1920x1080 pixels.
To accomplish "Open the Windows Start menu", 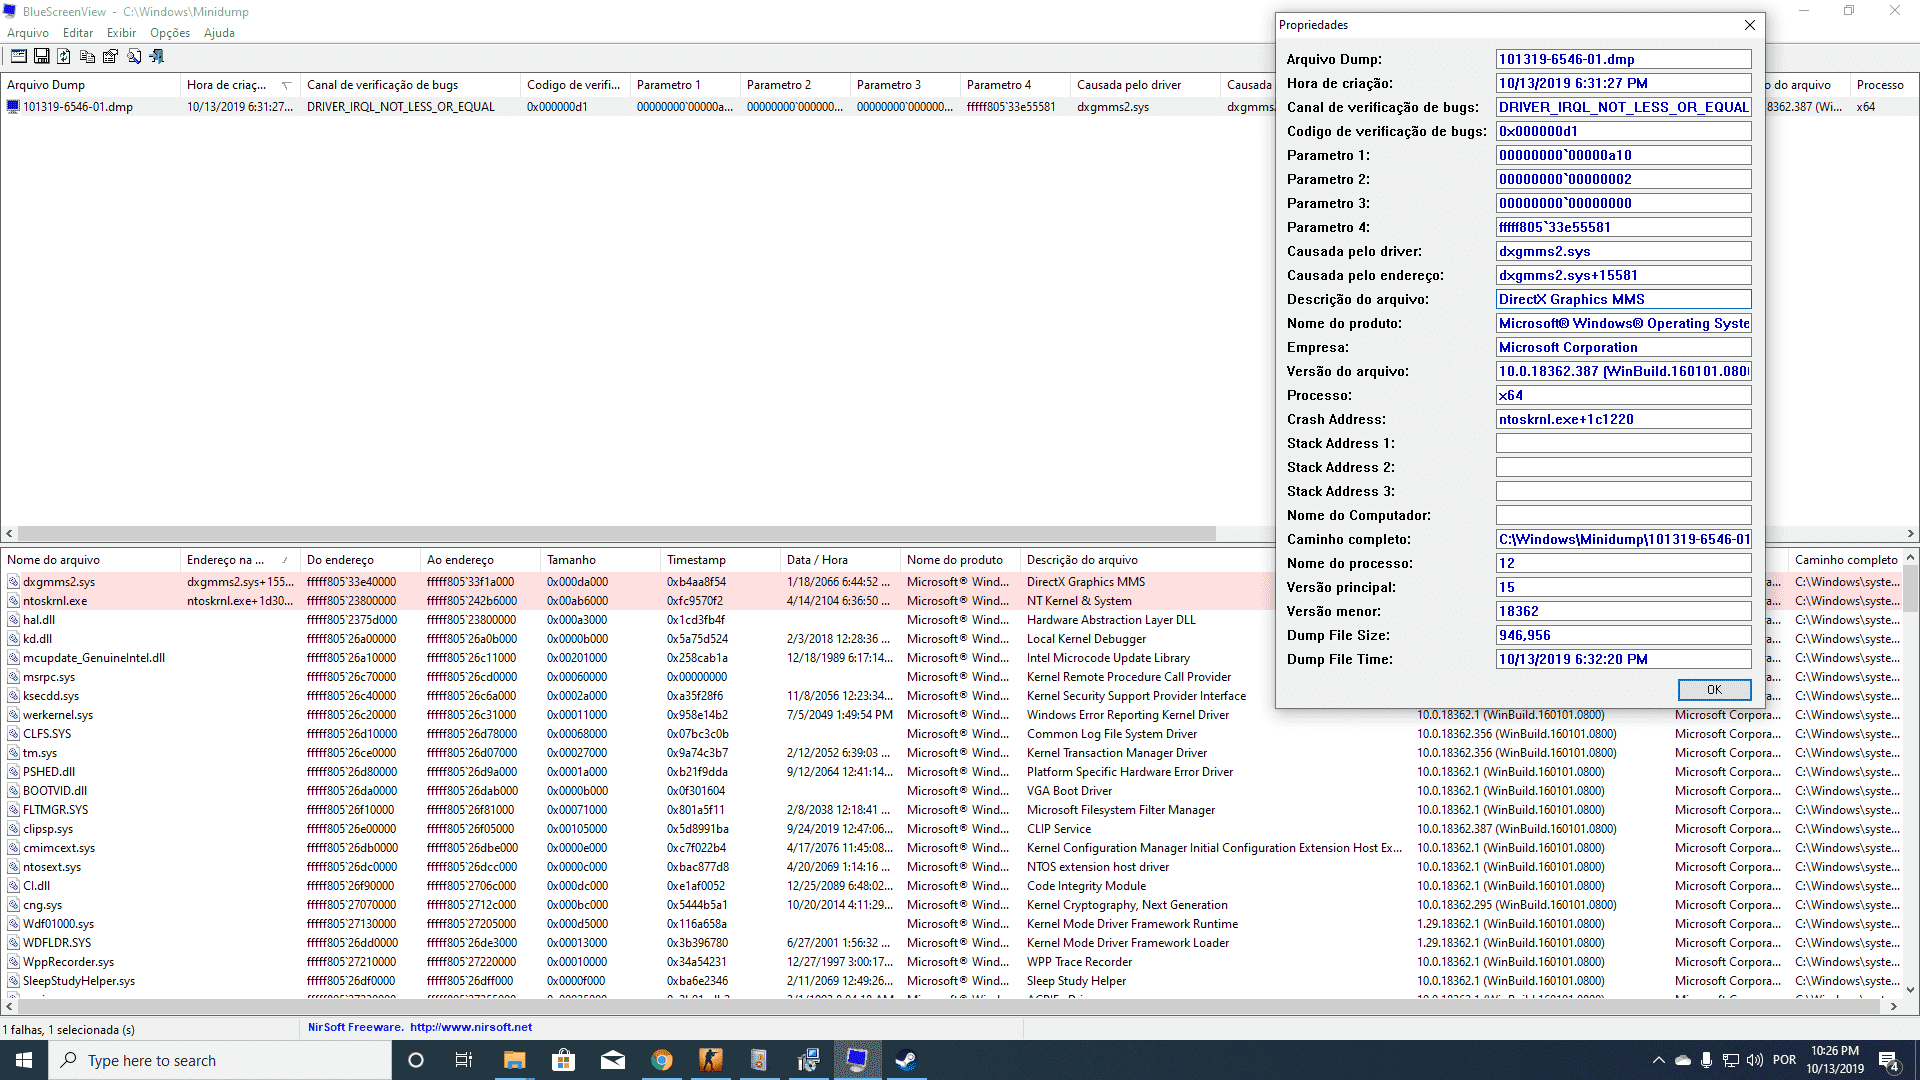I will point(24,1060).
